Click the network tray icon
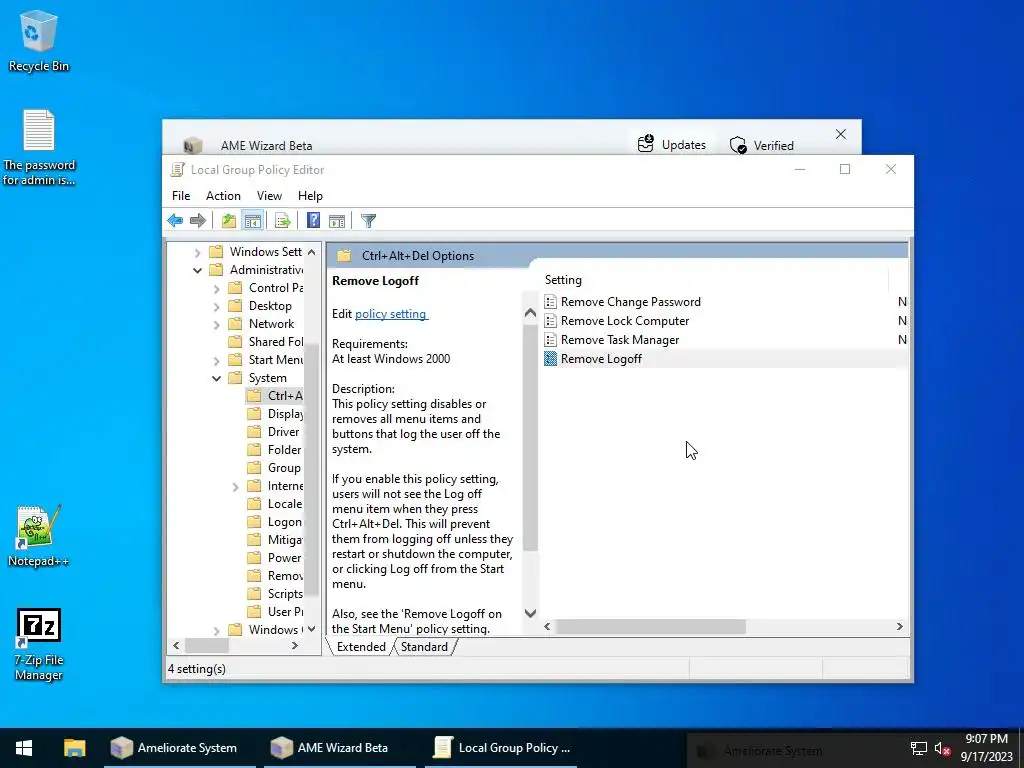This screenshot has height=768, width=1024. [919, 748]
